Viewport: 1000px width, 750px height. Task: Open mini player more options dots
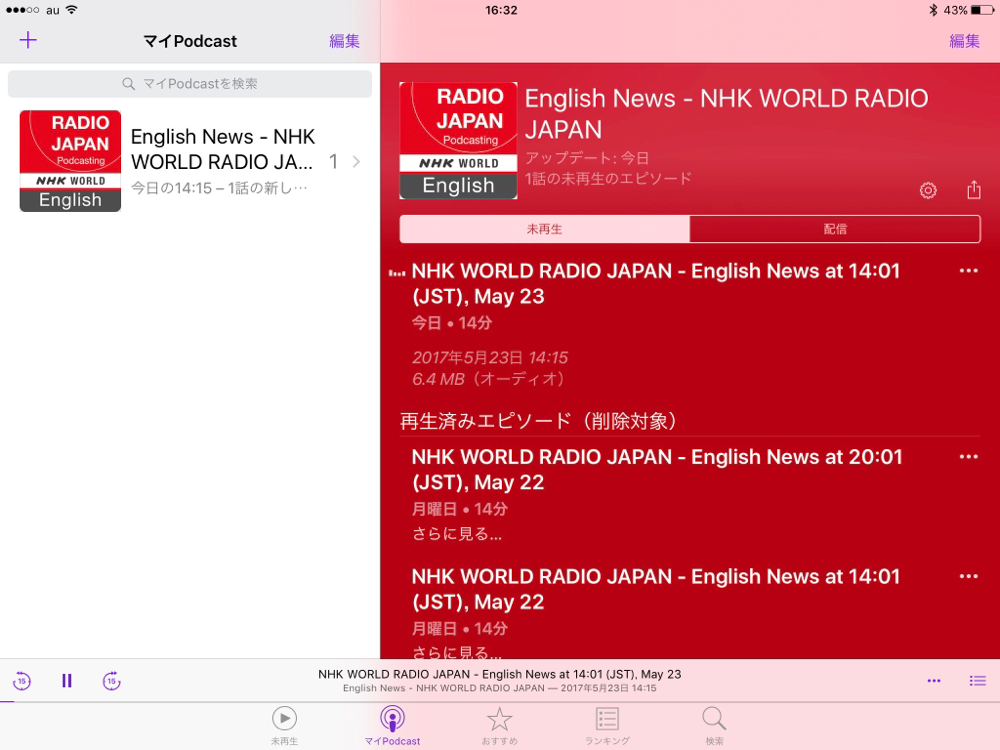point(934,681)
